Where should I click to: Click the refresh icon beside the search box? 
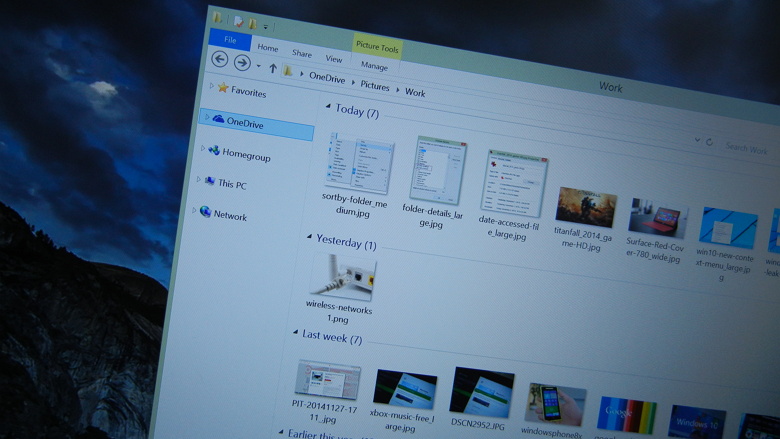click(x=710, y=143)
